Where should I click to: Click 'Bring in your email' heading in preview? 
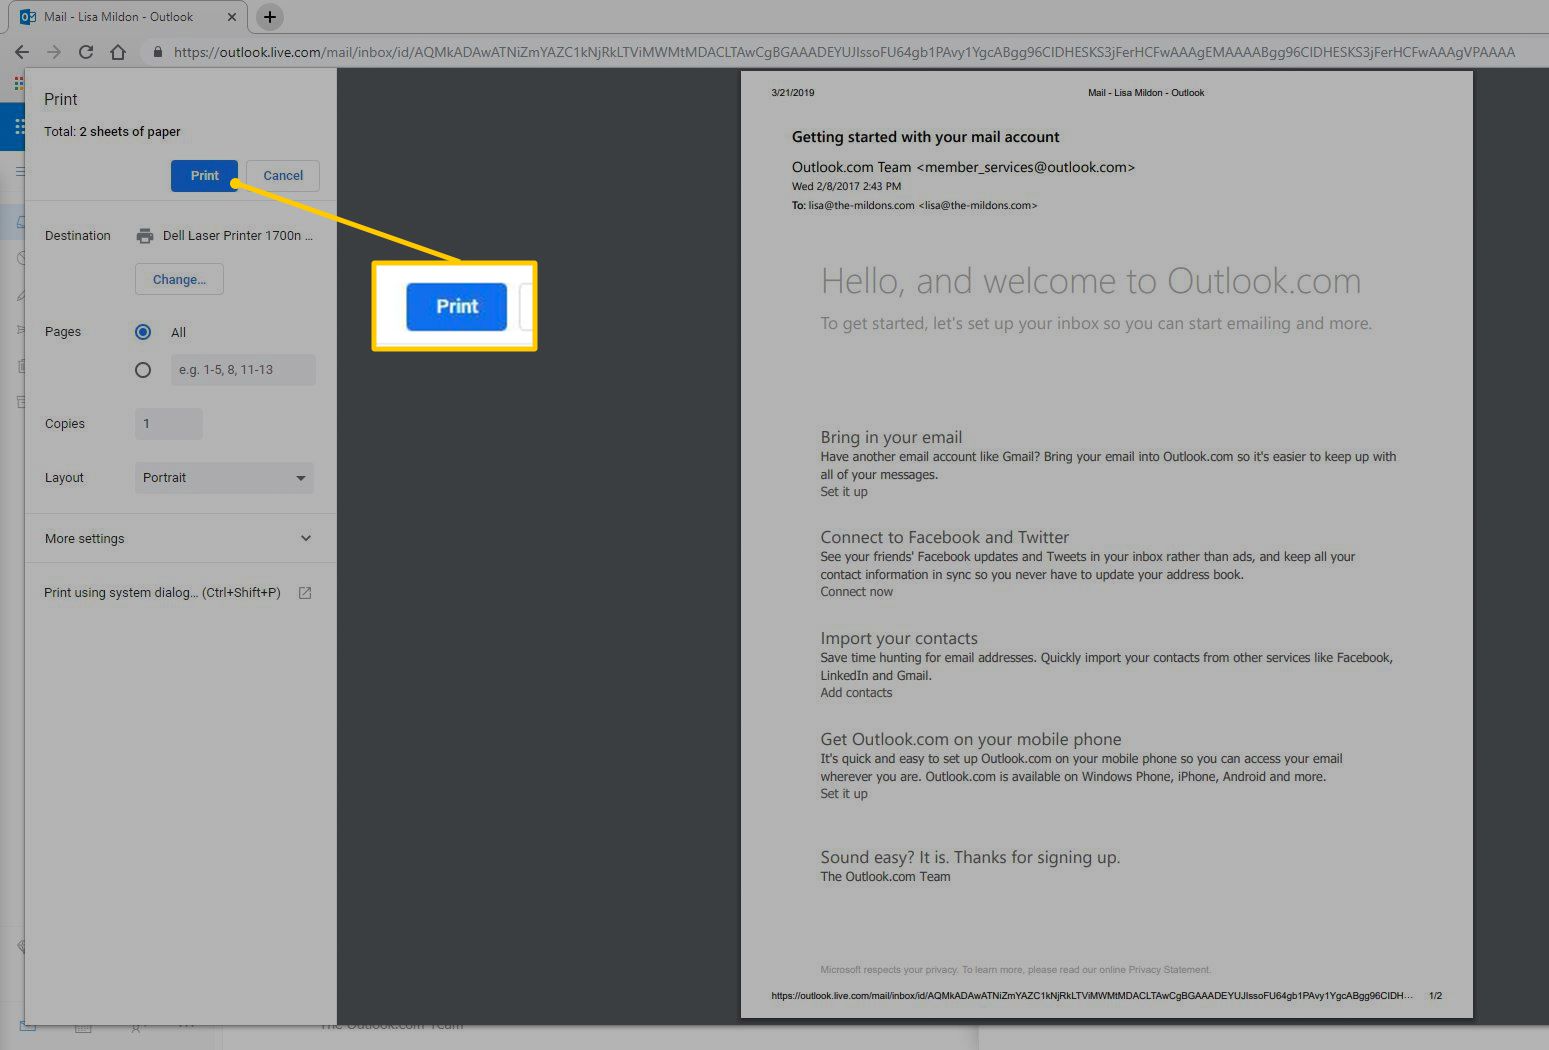click(891, 437)
